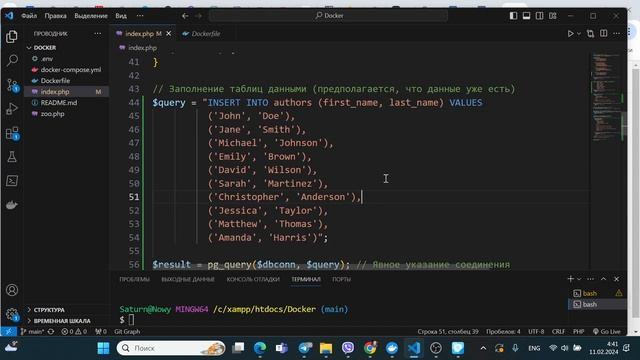Screen dimensions: 640x360
Task: Click the code minimap preview
Action: (607, 97)
